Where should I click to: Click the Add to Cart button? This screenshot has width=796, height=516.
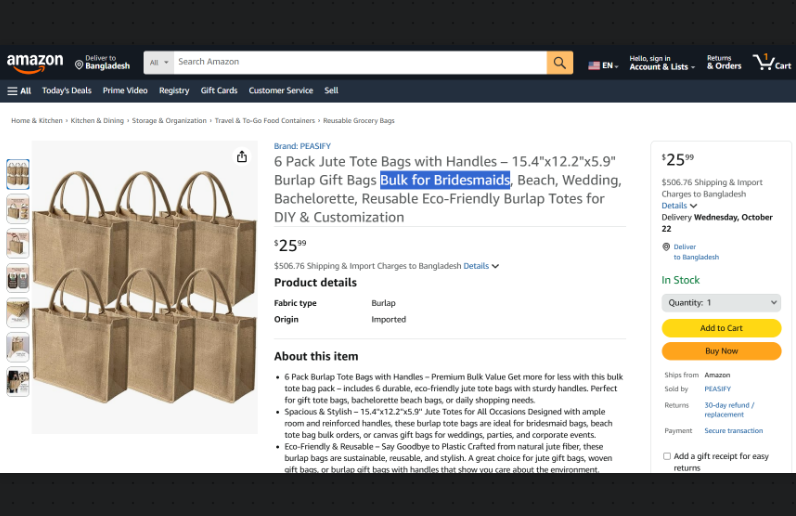(x=721, y=328)
